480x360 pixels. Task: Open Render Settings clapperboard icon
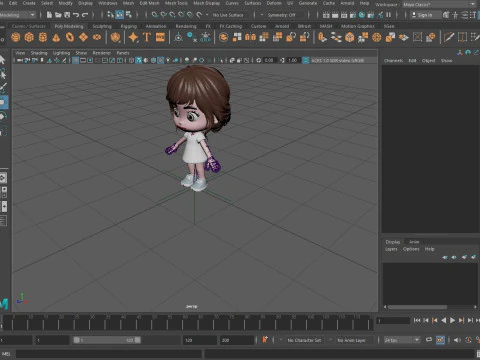353,15
